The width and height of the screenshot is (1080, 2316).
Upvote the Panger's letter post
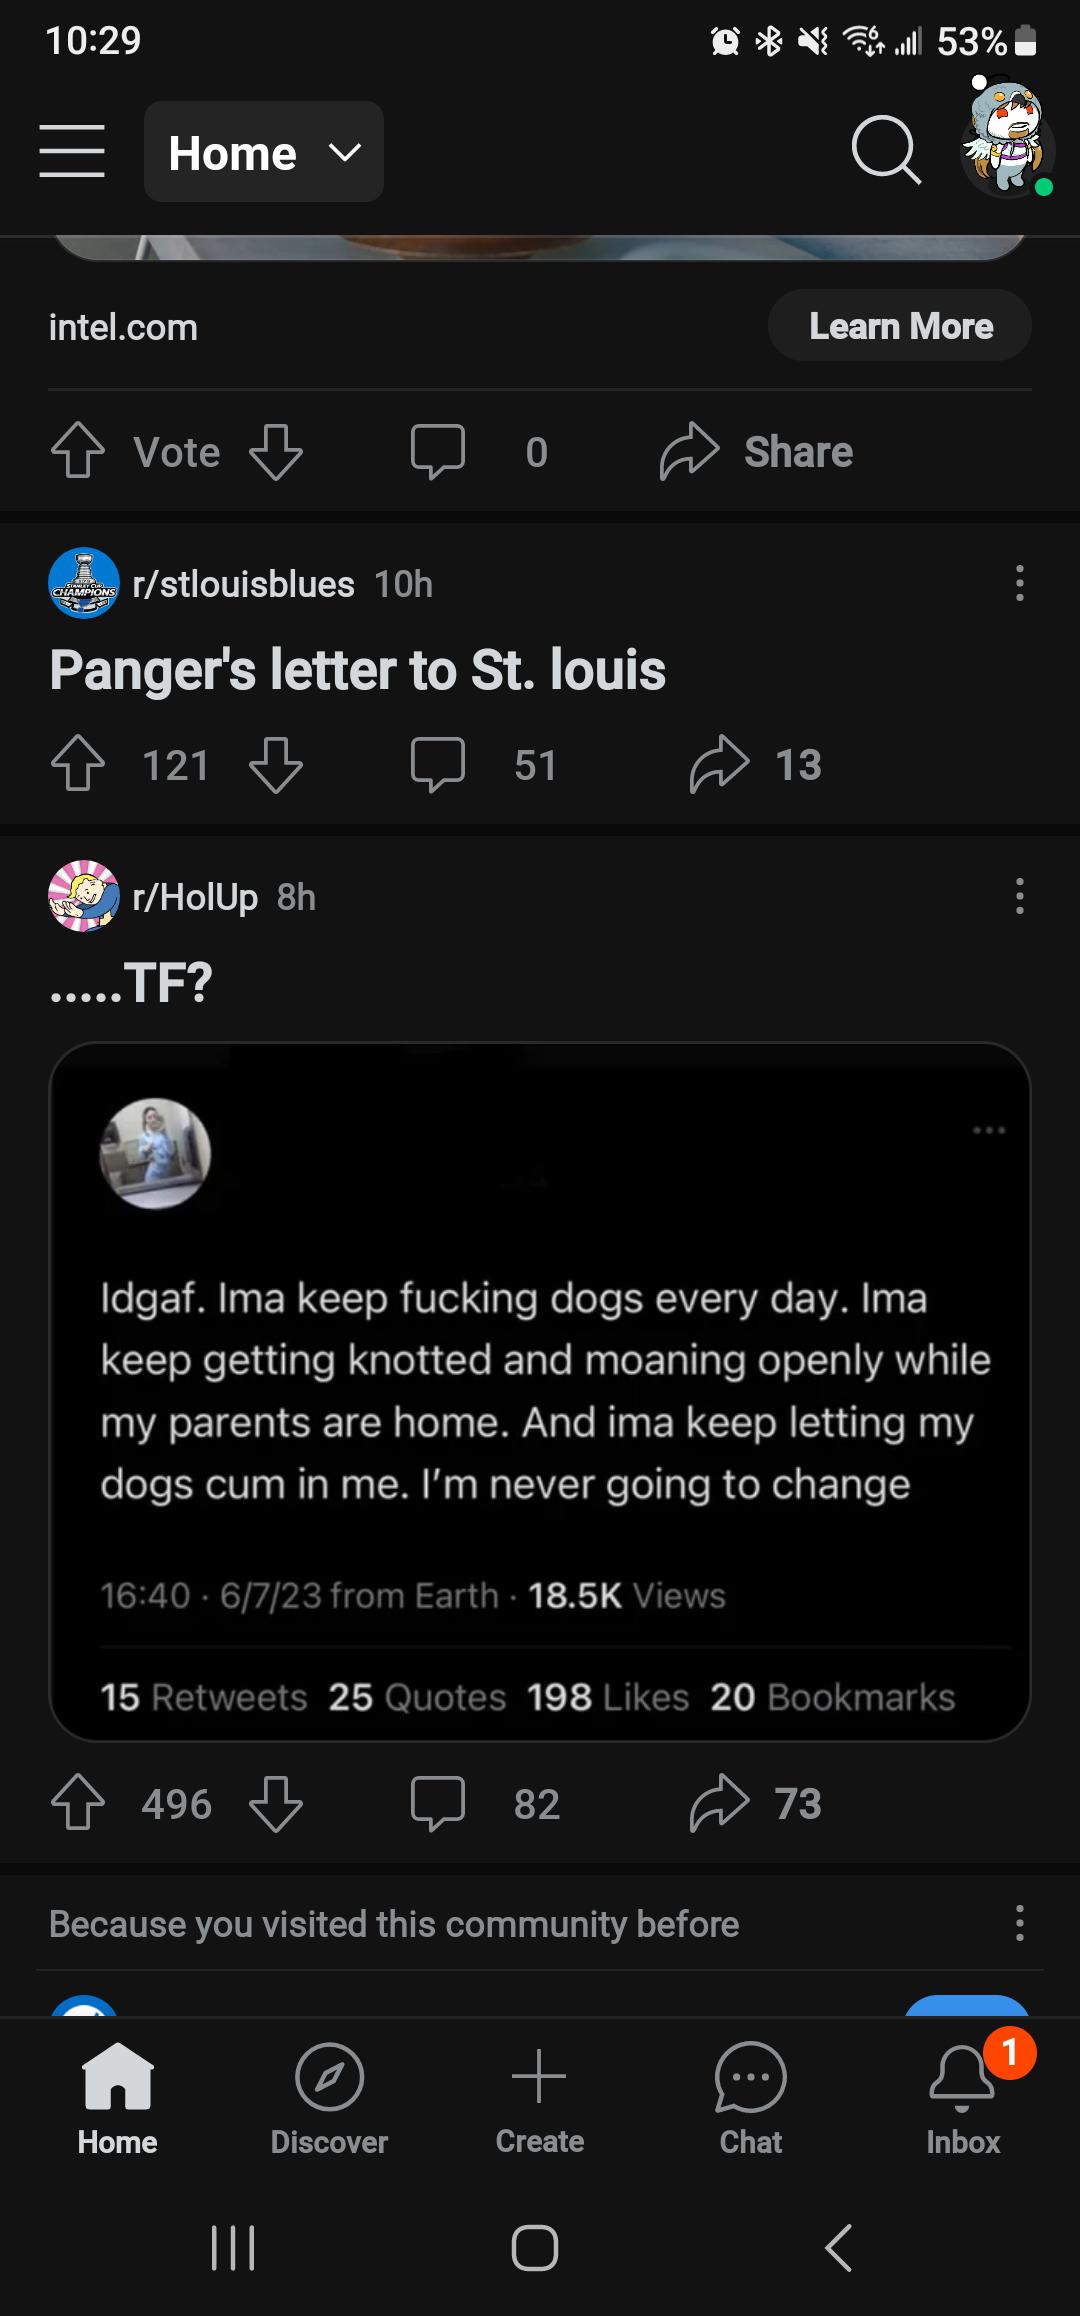pyautogui.click(x=78, y=764)
